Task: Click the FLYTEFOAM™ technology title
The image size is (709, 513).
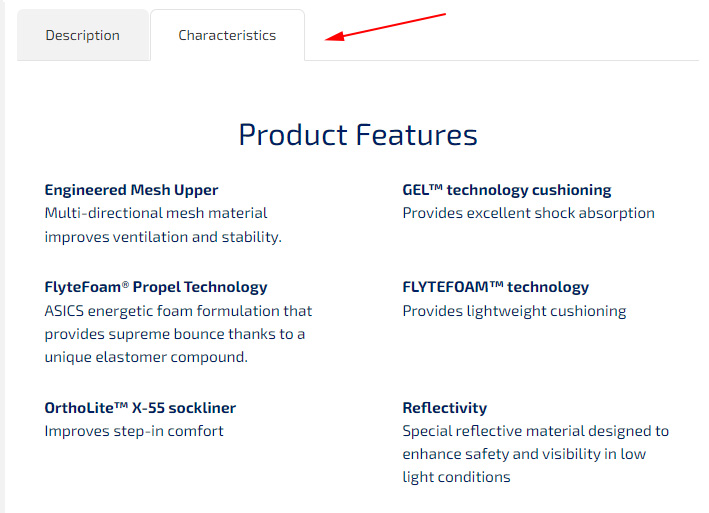Action: pos(495,287)
